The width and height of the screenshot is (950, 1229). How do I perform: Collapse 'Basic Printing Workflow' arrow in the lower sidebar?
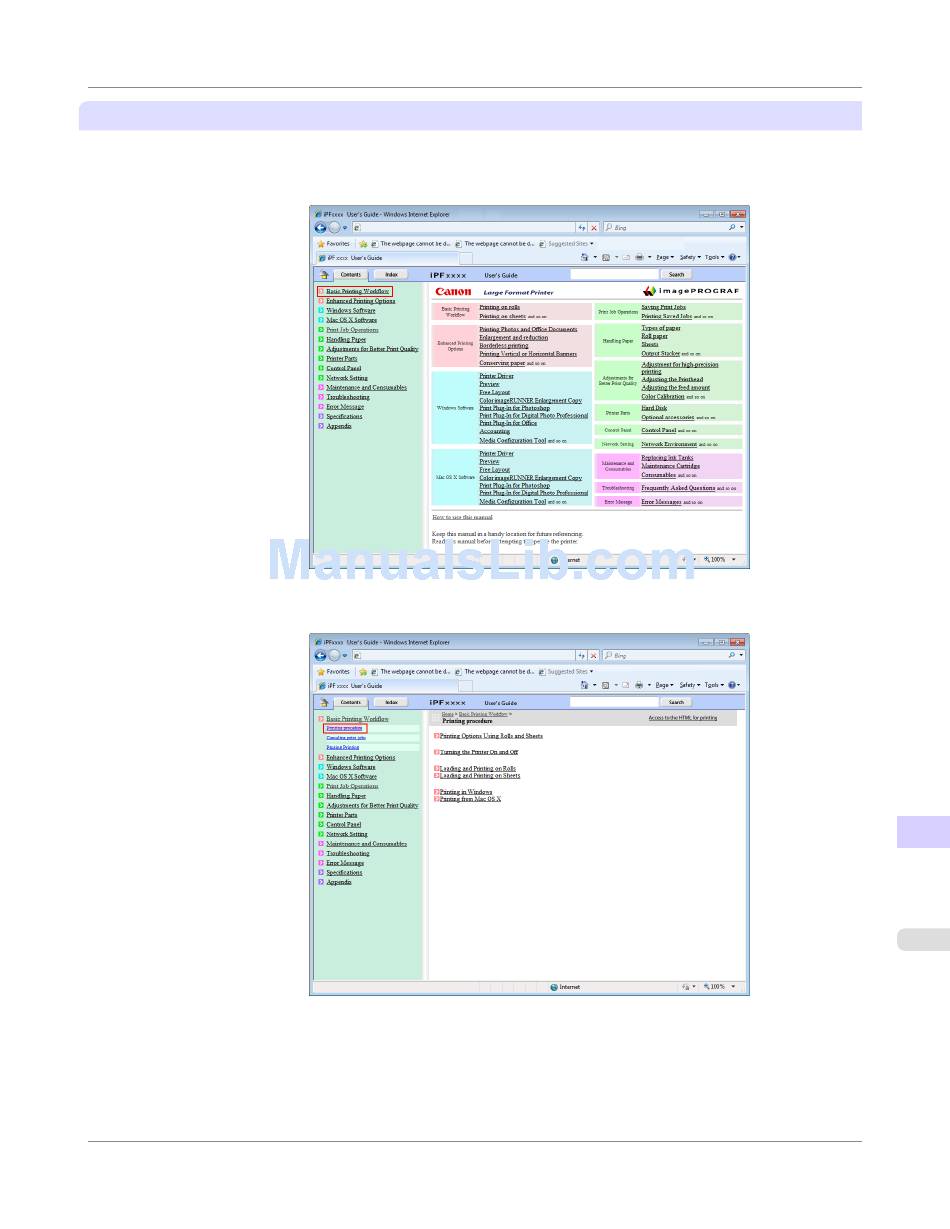pyautogui.click(x=321, y=719)
